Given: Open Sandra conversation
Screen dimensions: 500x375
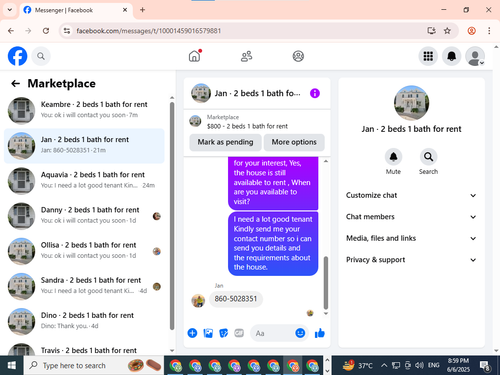Looking at the screenshot, I should pos(84,286).
